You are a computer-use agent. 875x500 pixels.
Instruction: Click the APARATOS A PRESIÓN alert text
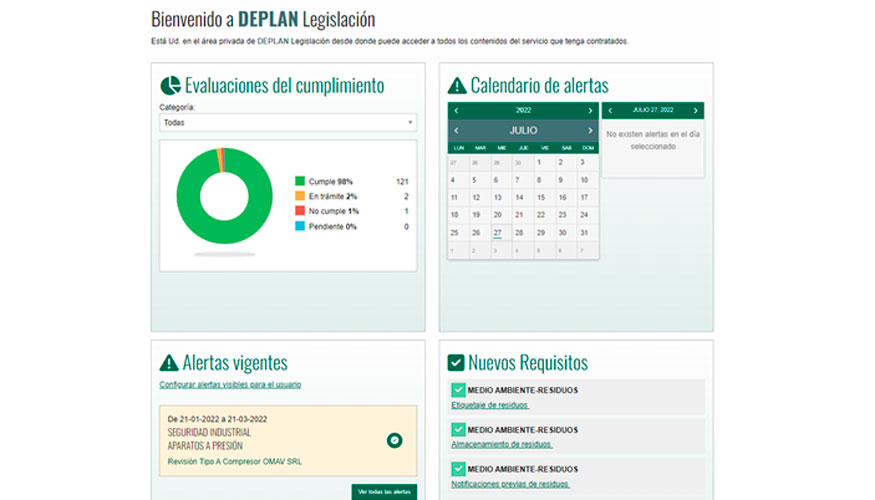pos(205,446)
